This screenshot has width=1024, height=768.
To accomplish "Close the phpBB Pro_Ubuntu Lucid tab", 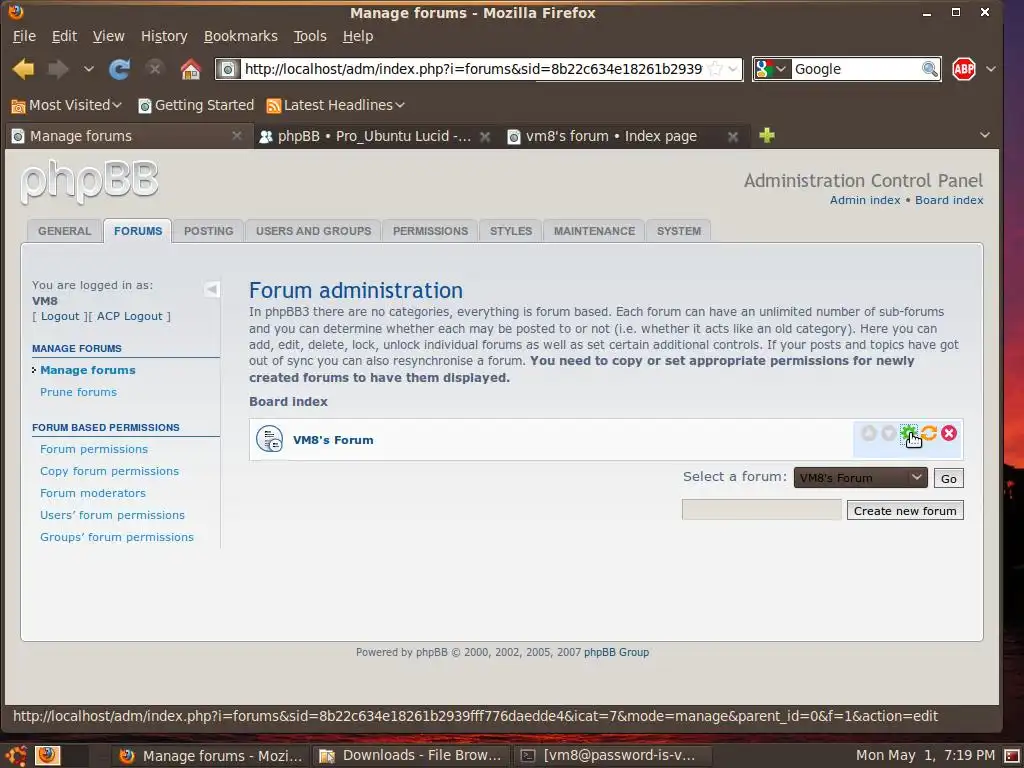I will 485,136.
